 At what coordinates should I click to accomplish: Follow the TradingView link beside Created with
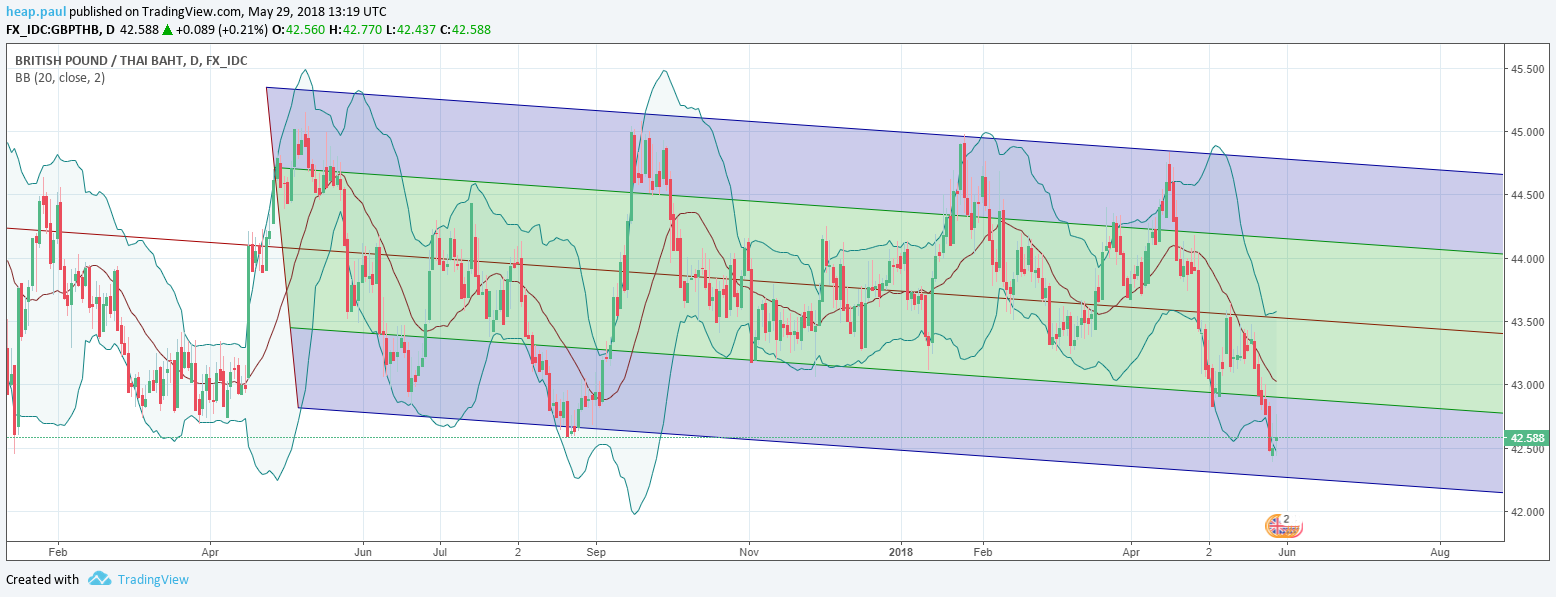tap(153, 579)
